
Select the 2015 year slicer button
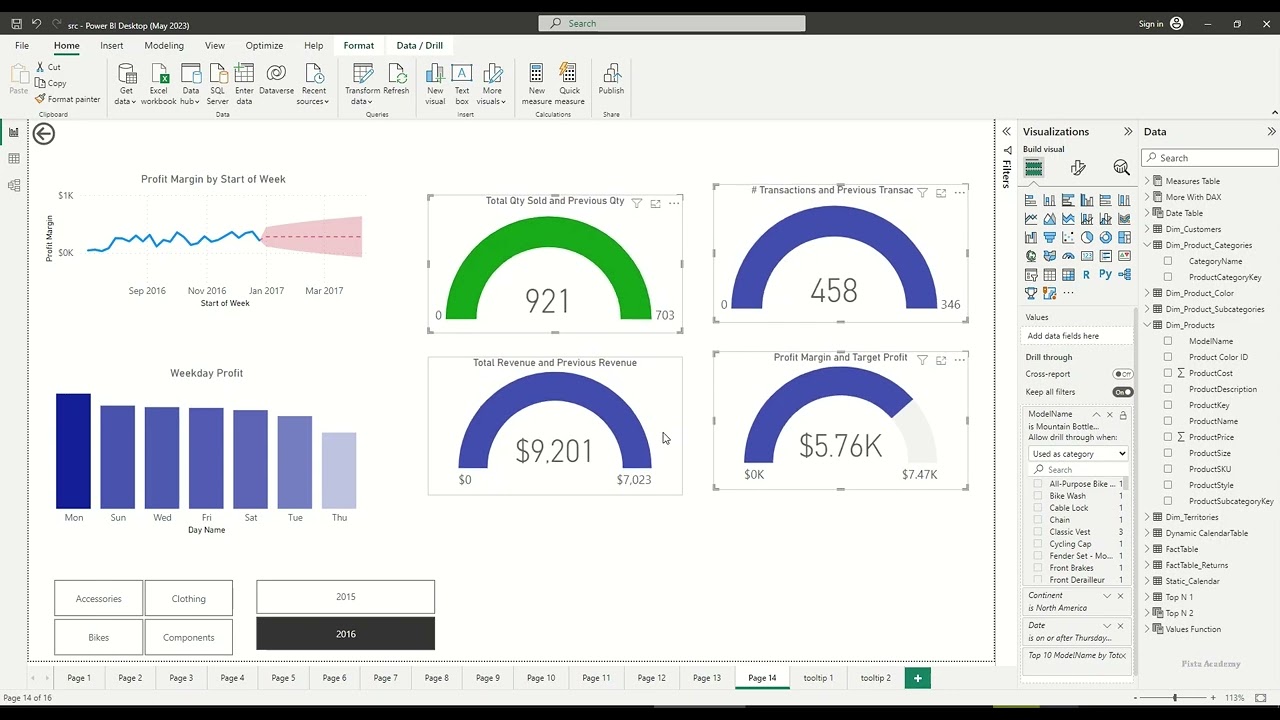point(345,597)
